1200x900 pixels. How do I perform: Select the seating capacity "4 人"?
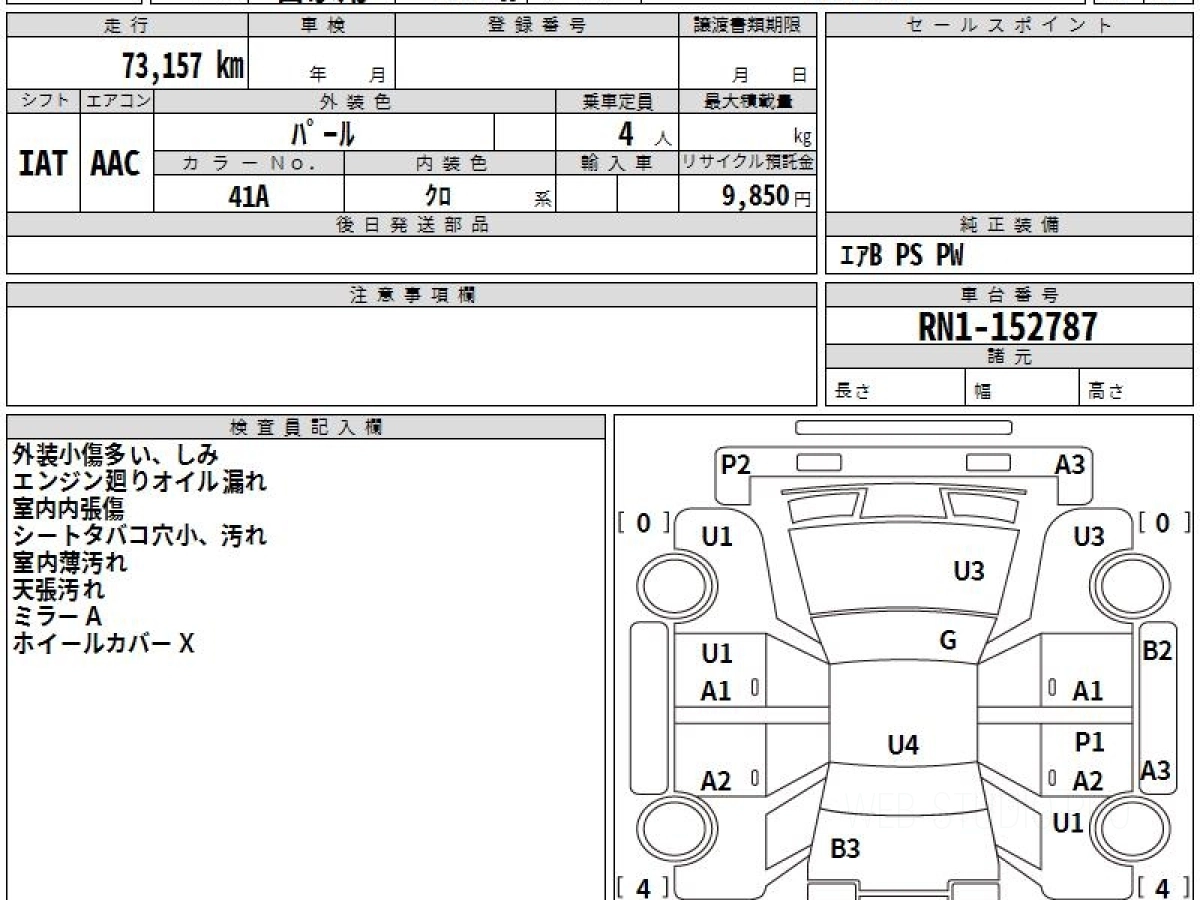tap(644, 135)
